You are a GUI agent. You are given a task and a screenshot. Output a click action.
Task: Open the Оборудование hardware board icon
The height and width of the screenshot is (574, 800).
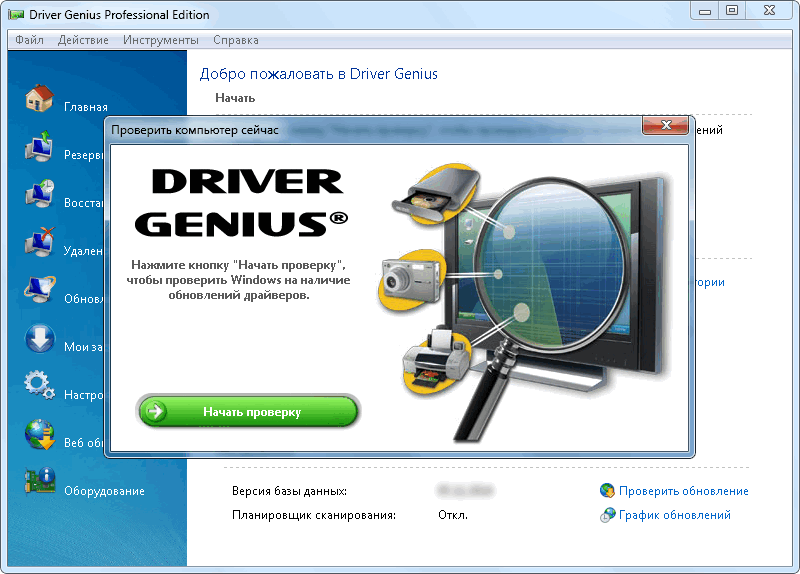[x=40, y=481]
